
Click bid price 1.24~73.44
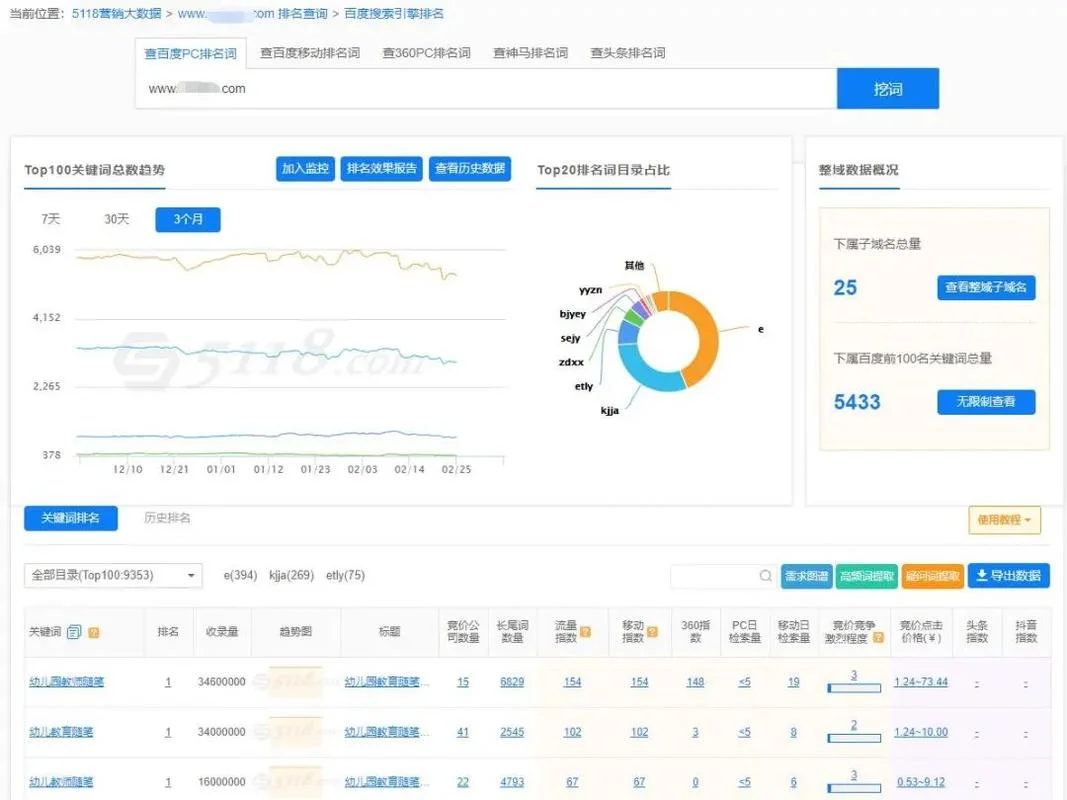click(x=921, y=682)
